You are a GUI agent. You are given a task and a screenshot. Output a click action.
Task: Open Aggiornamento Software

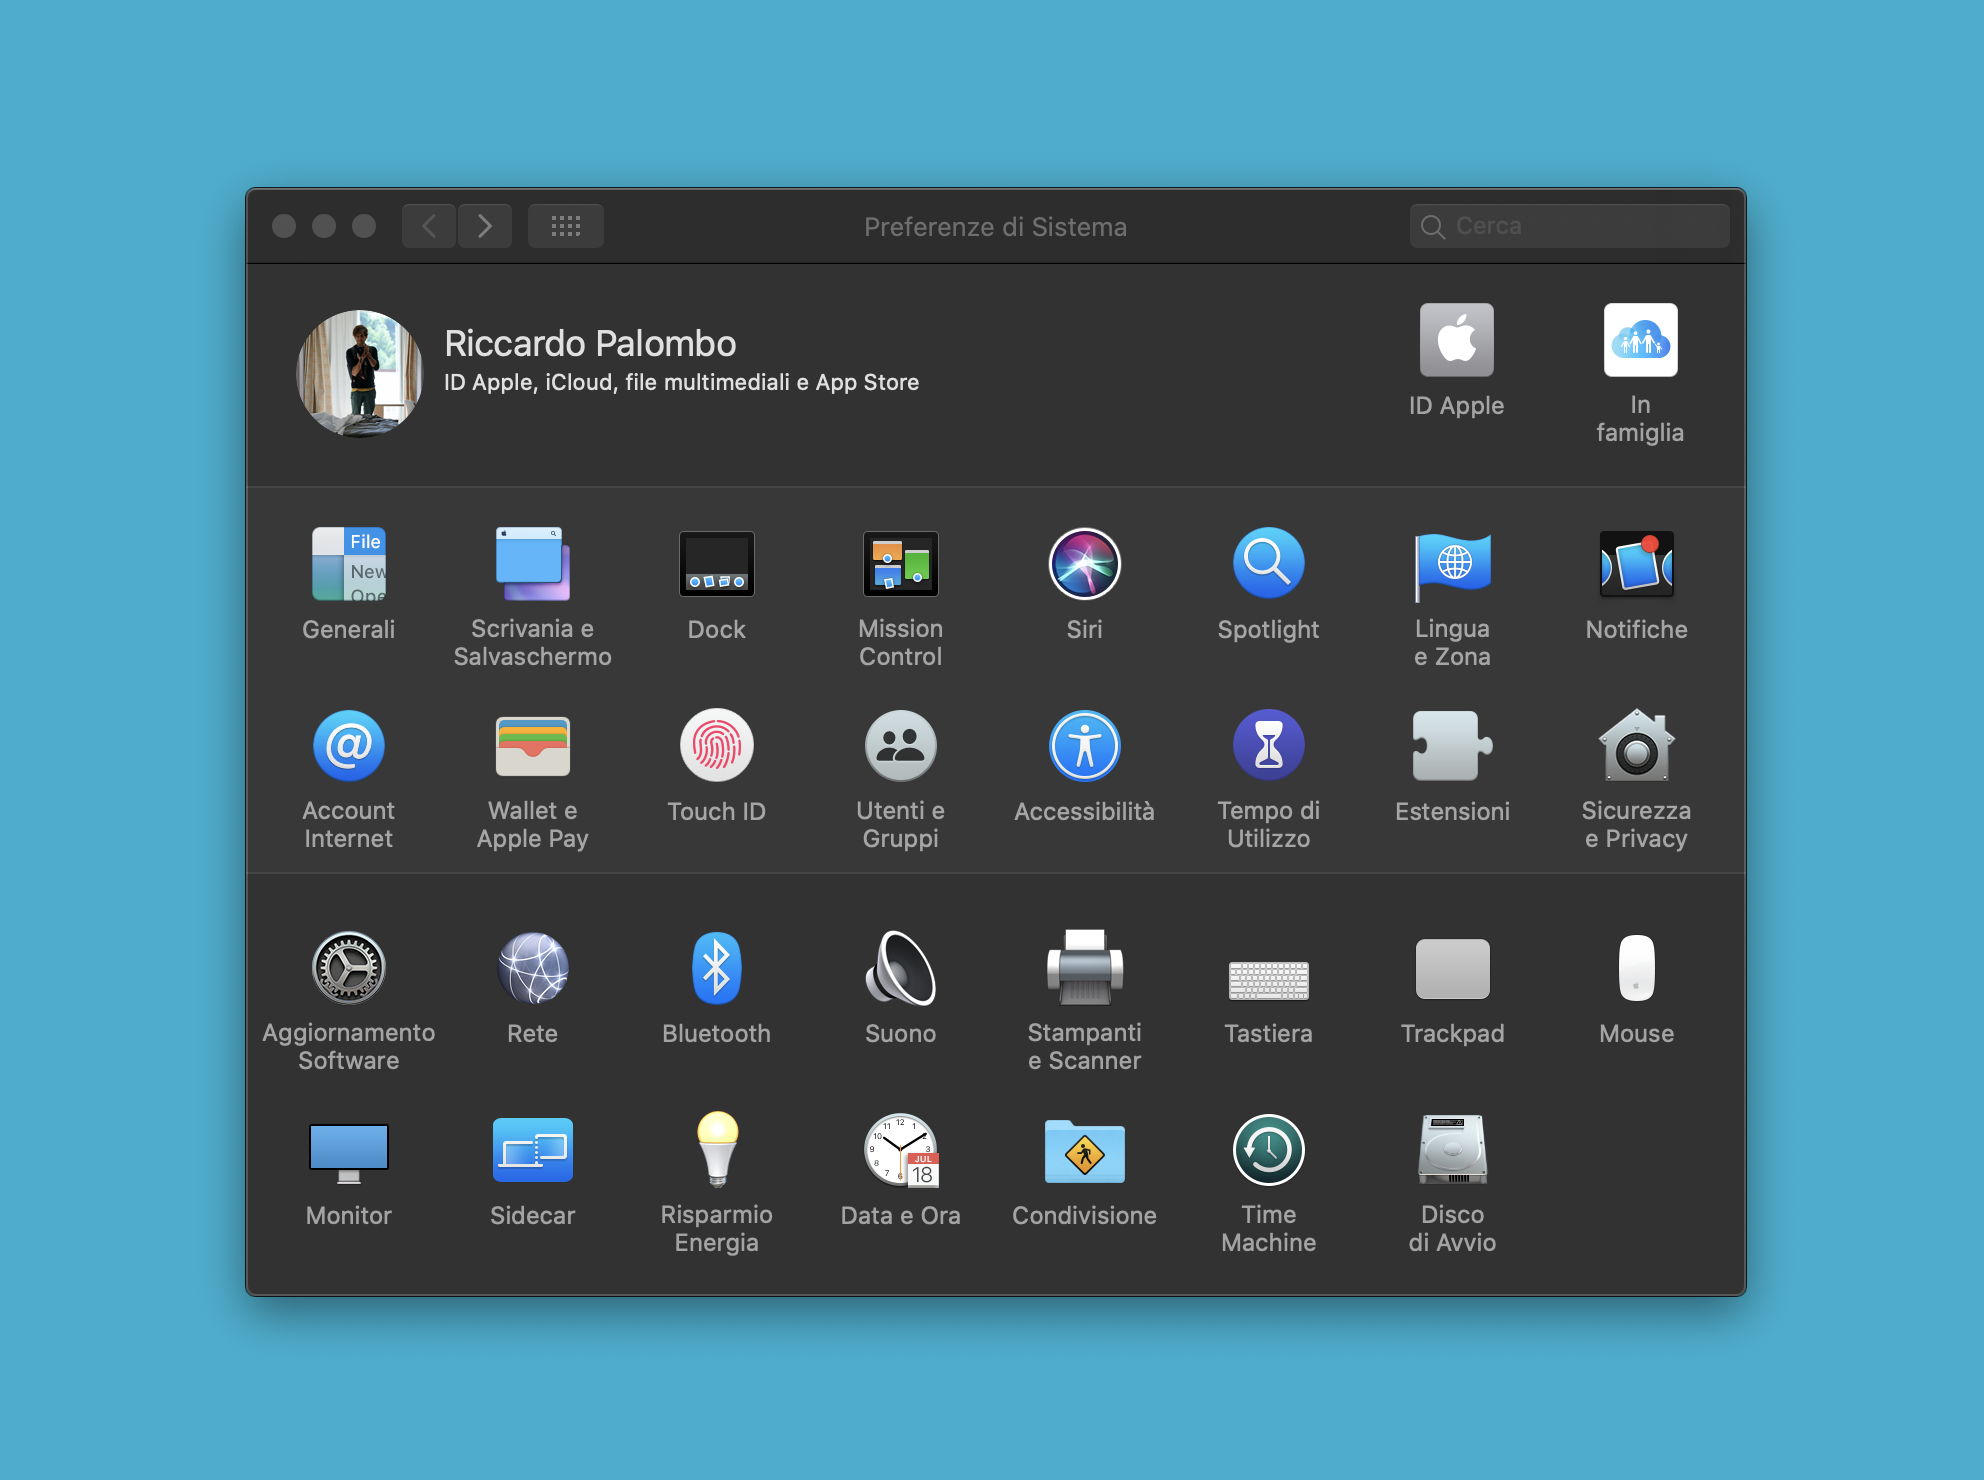point(348,967)
